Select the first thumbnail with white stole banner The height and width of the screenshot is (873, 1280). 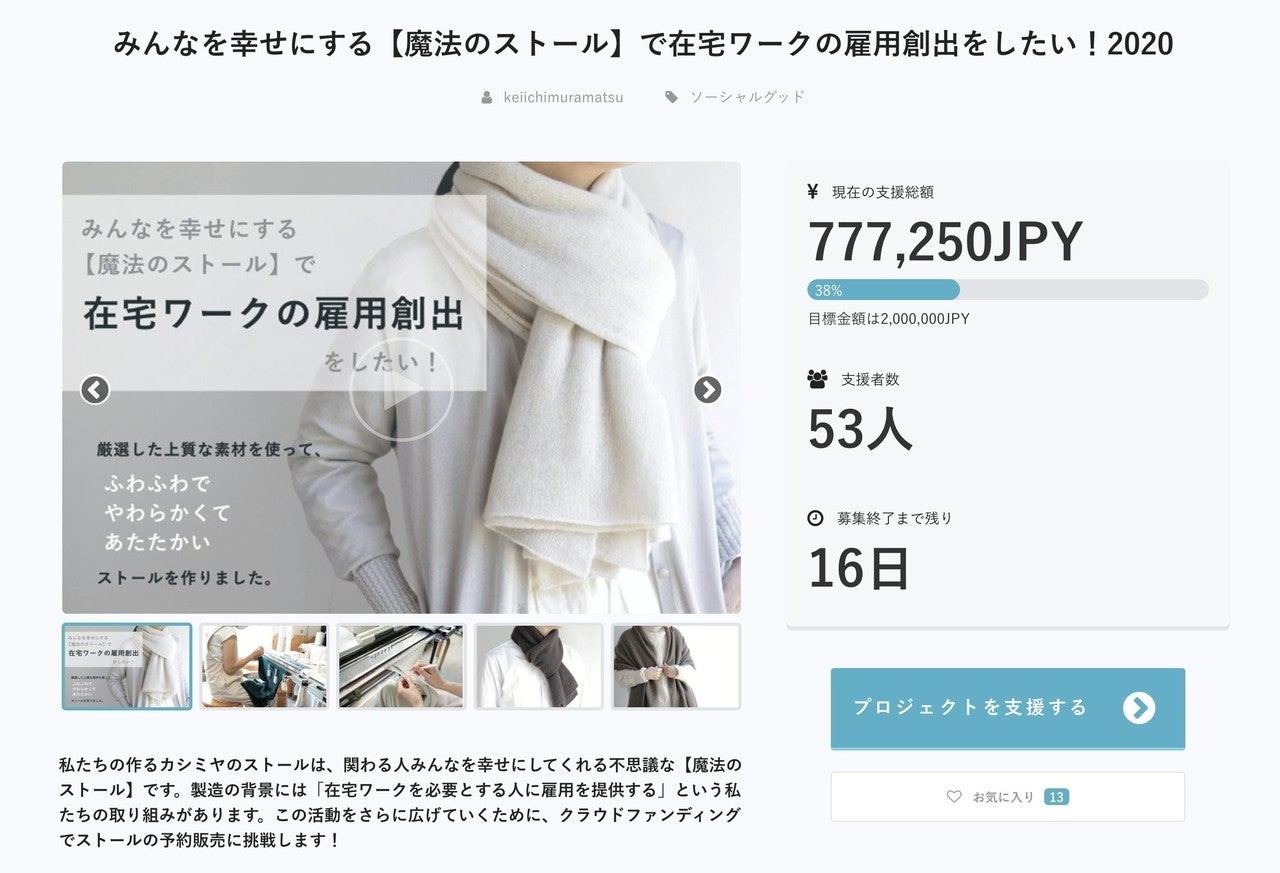click(127, 667)
